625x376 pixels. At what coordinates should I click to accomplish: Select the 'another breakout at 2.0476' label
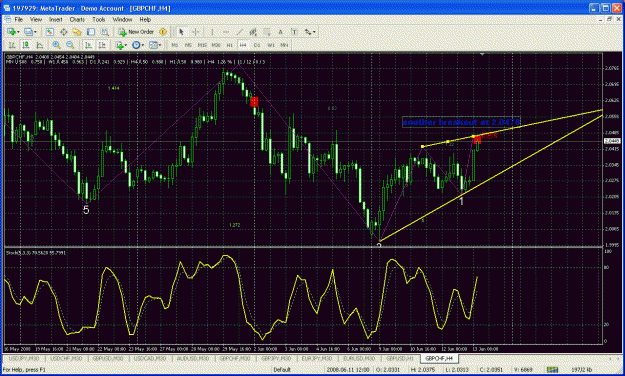461,122
